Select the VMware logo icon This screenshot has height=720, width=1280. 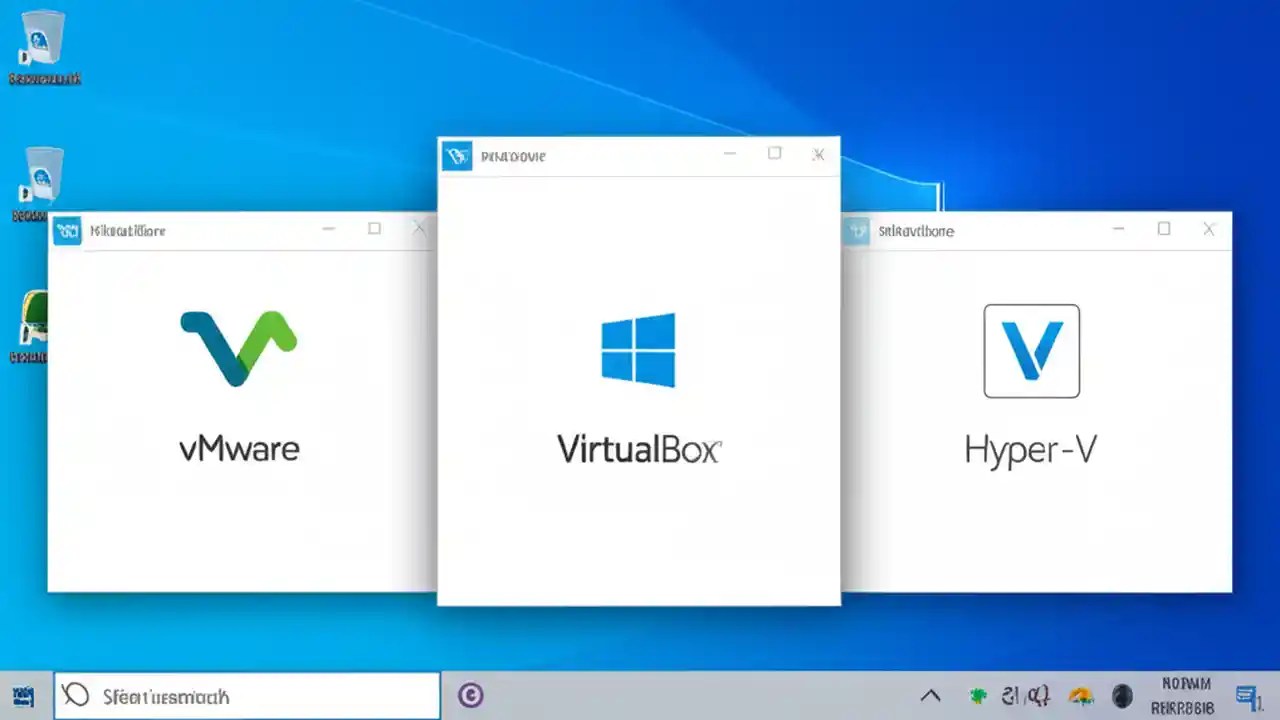coord(239,349)
